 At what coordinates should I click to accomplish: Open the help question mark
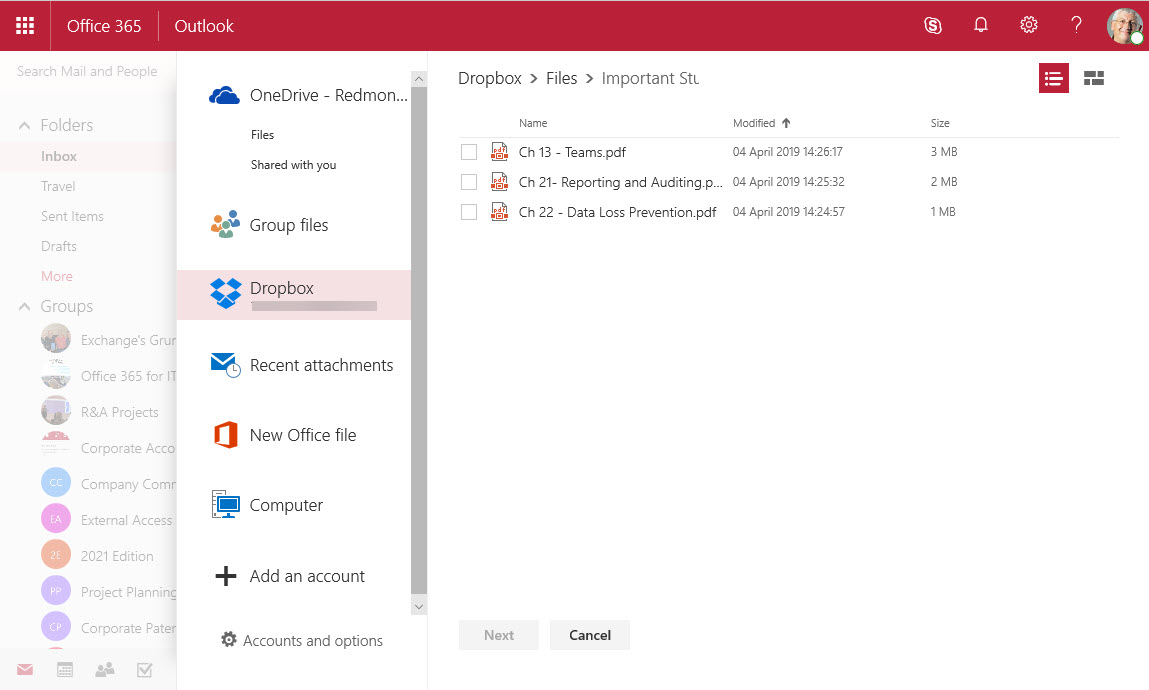point(1076,26)
